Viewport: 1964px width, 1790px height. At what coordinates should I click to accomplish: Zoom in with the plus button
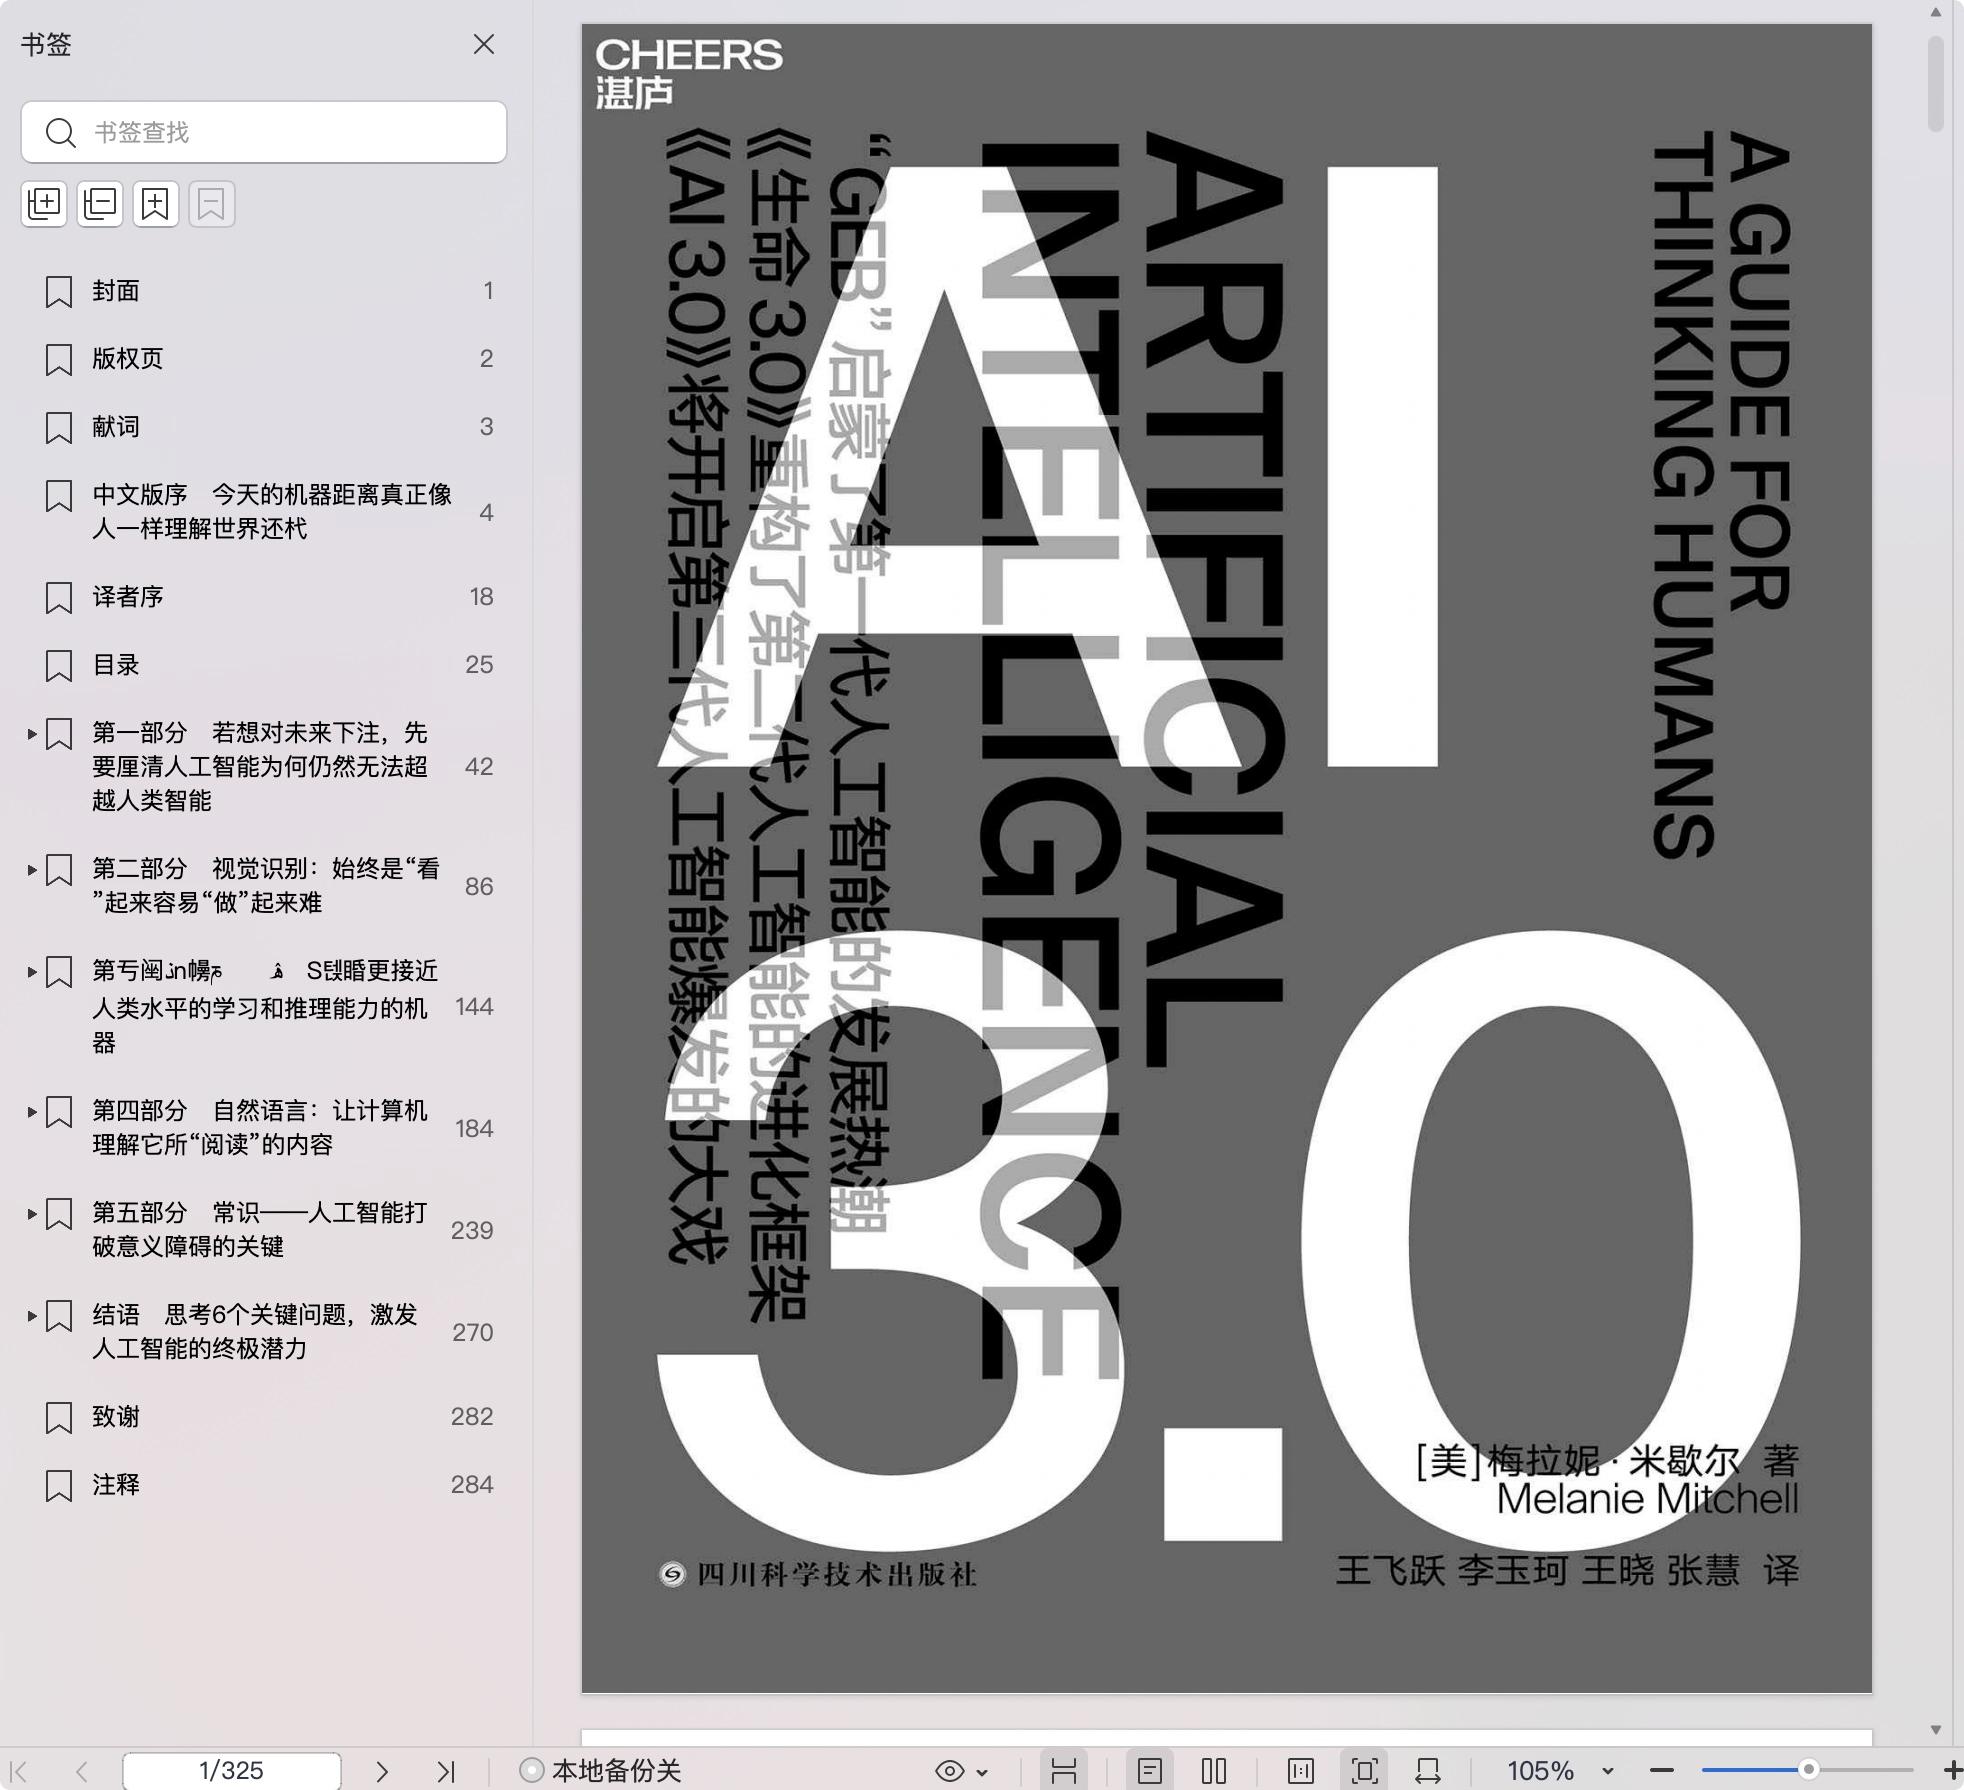pos(1951,1771)
